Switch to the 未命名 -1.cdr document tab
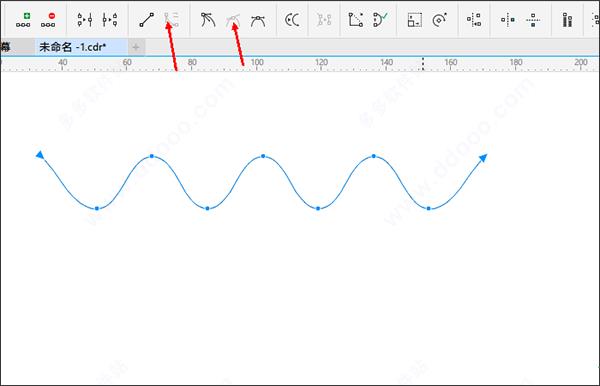600x386 pixels. (81, 47)
